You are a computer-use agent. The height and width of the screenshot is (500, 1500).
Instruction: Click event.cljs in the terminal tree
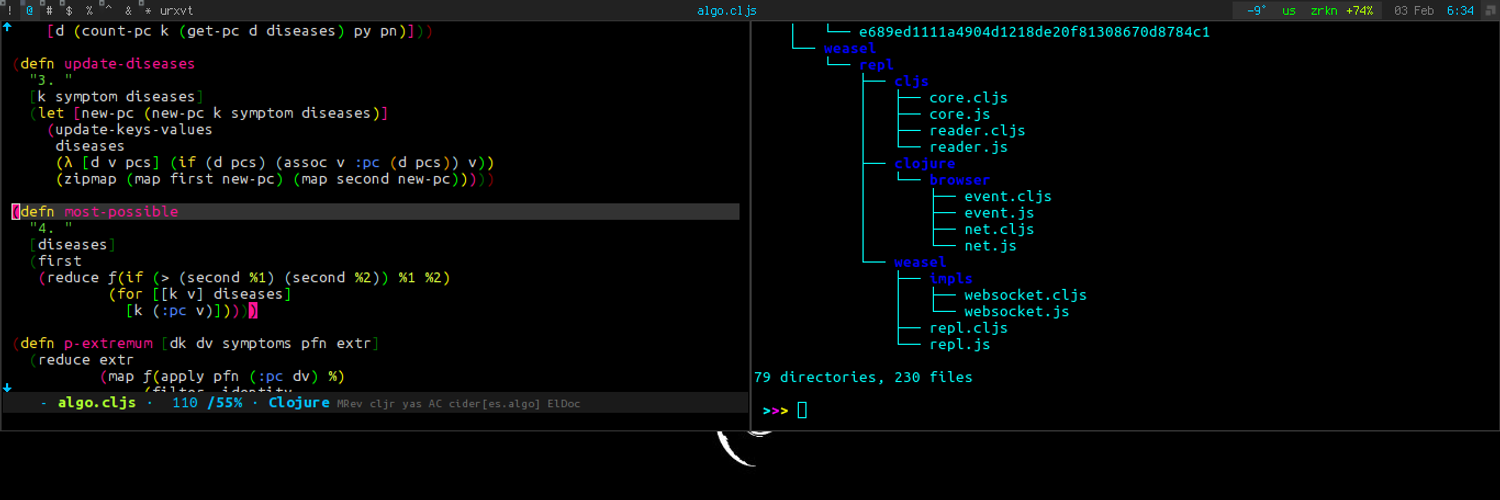[1008, 196]
